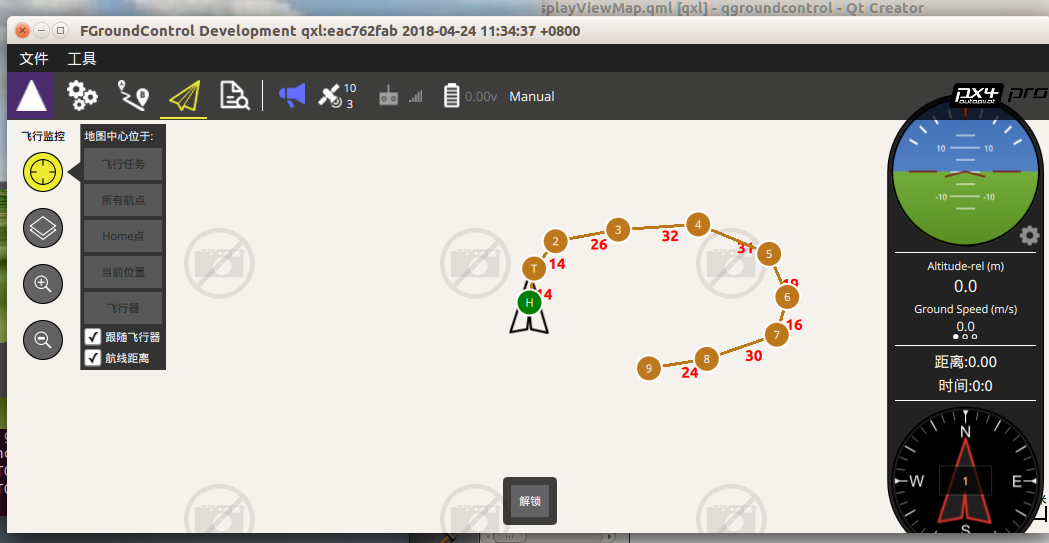Click the segment distance label 32

(670, 235)
